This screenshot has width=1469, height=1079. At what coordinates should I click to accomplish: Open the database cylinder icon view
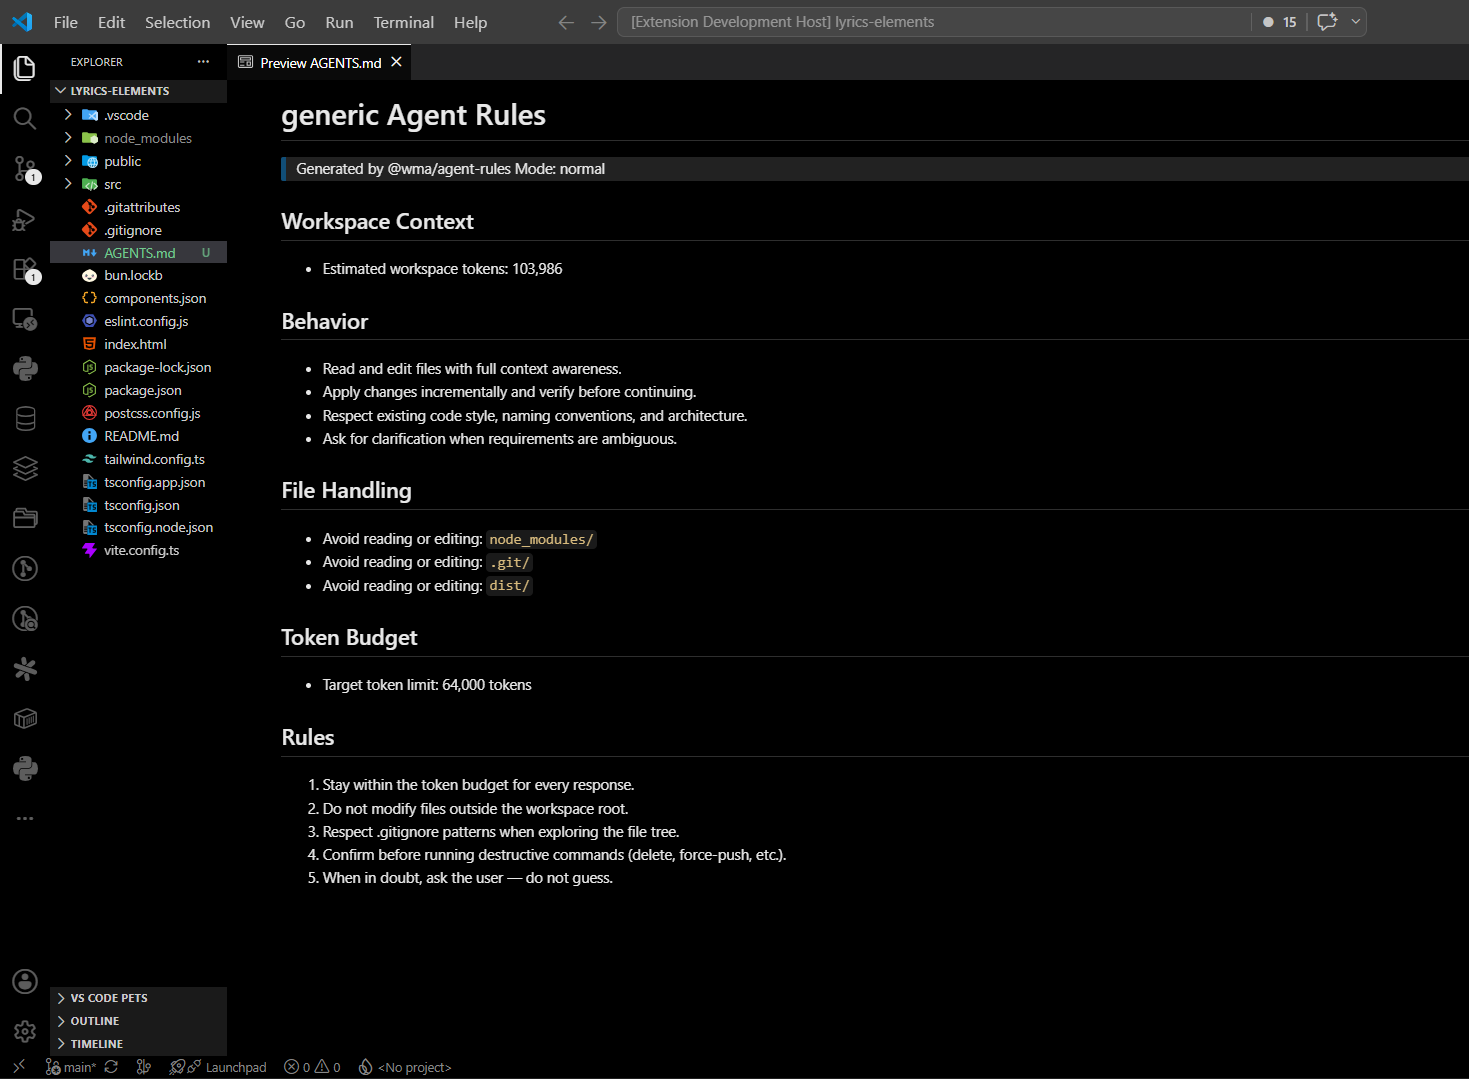(25, 419)
